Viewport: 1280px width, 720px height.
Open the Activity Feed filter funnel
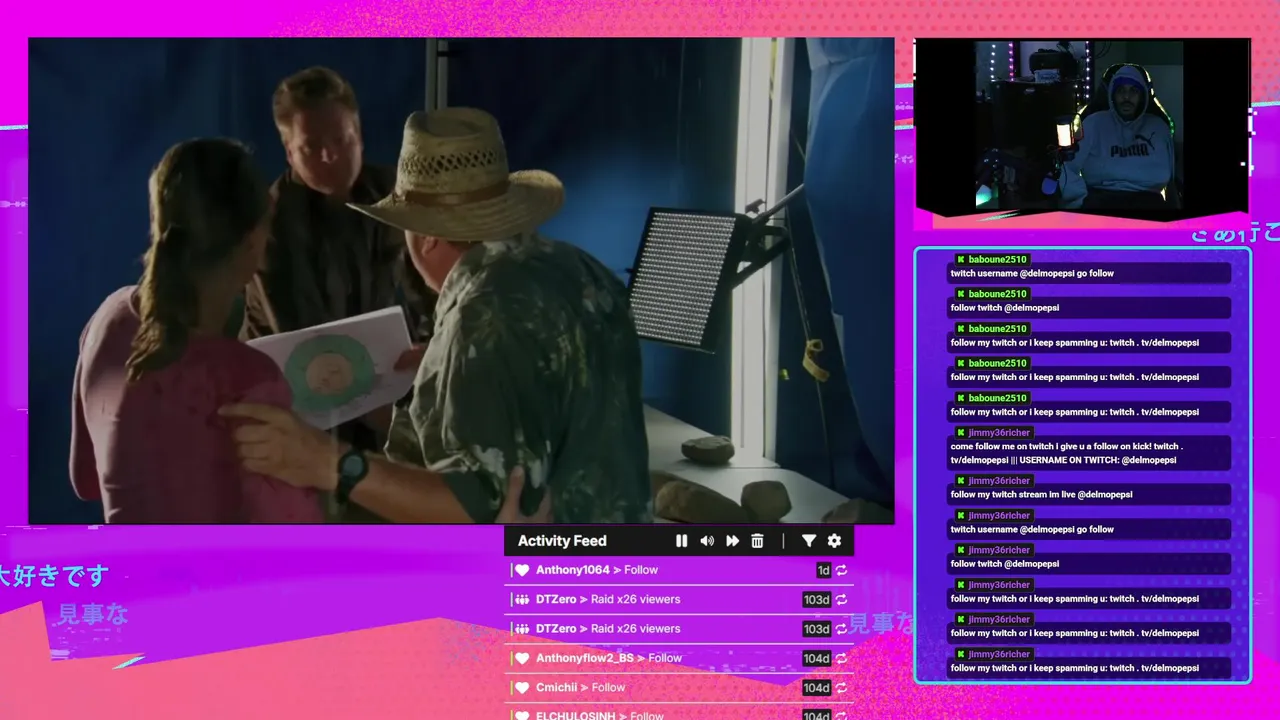click(809, 541)
